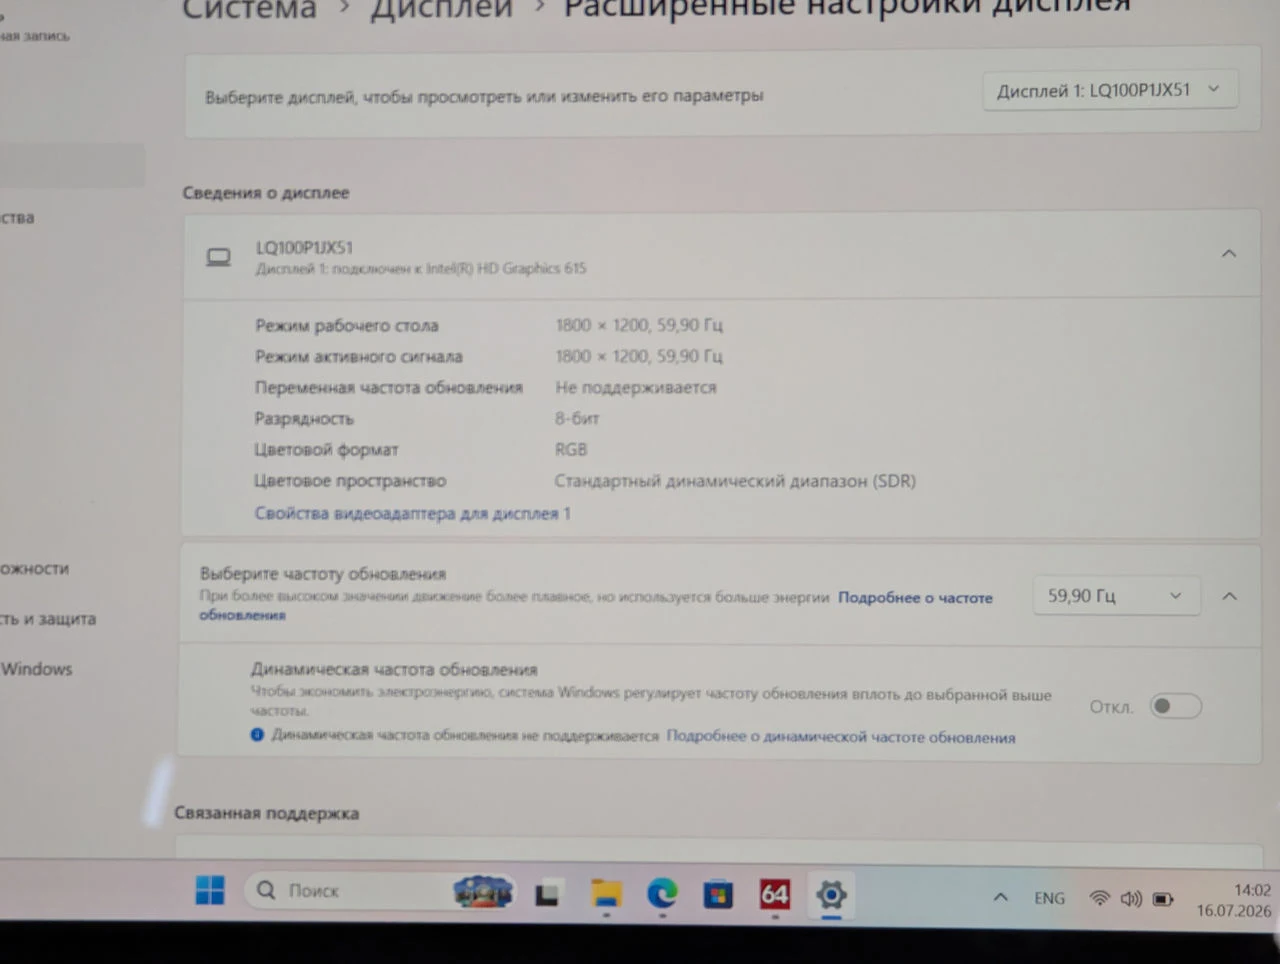Click the Не поддерживается value

point(636,387)
